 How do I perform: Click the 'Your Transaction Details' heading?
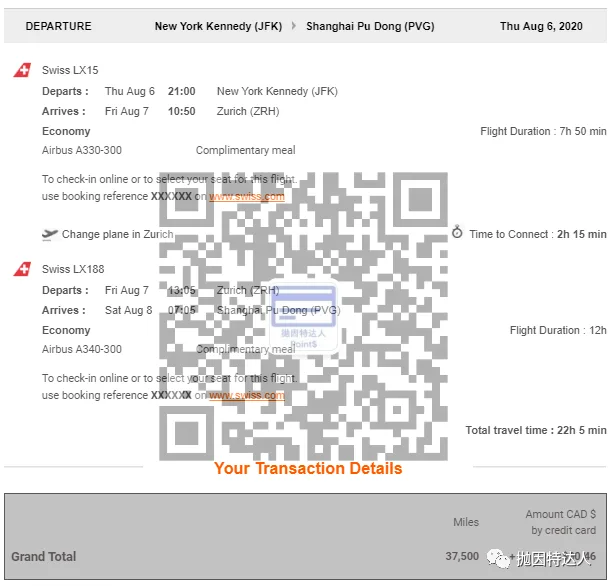[308, 468]
